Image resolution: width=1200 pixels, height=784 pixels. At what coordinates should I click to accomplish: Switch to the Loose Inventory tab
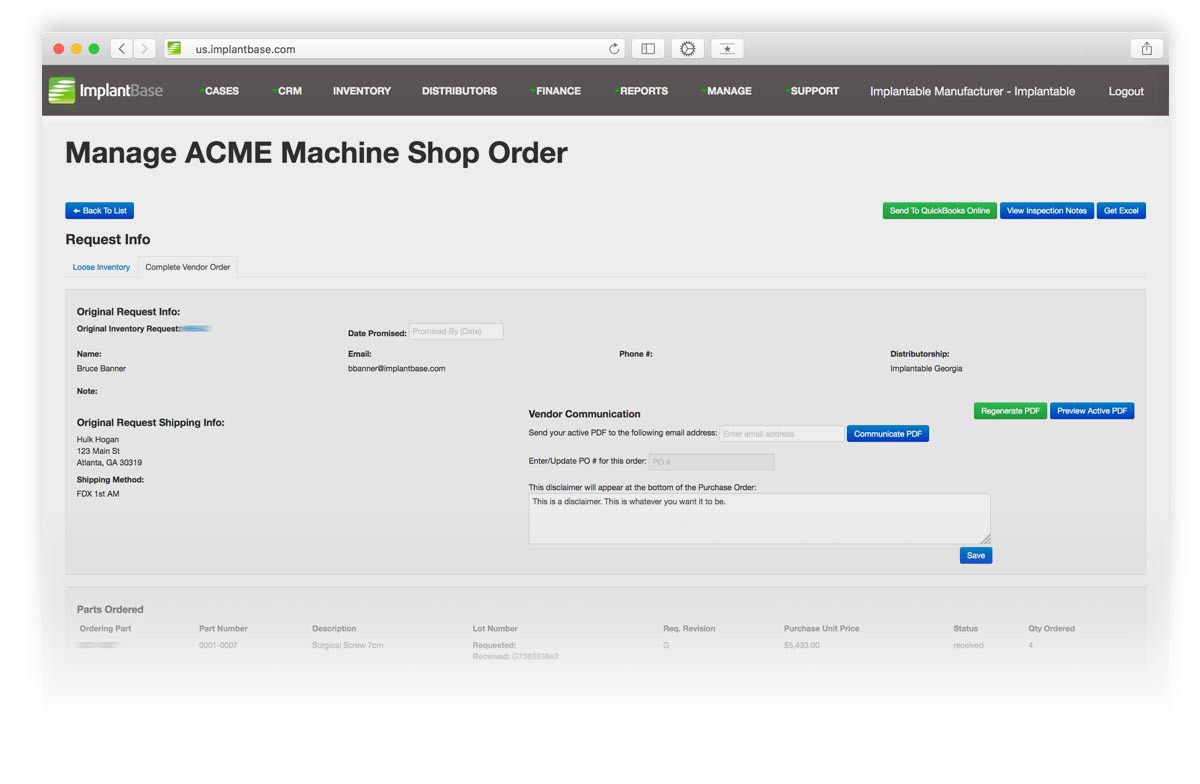click(101, 267)
